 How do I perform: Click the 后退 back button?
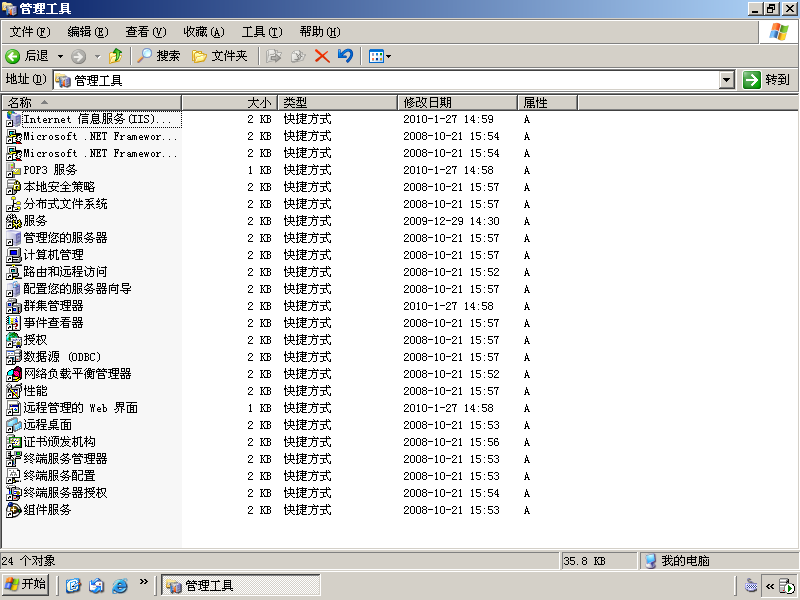28,56
